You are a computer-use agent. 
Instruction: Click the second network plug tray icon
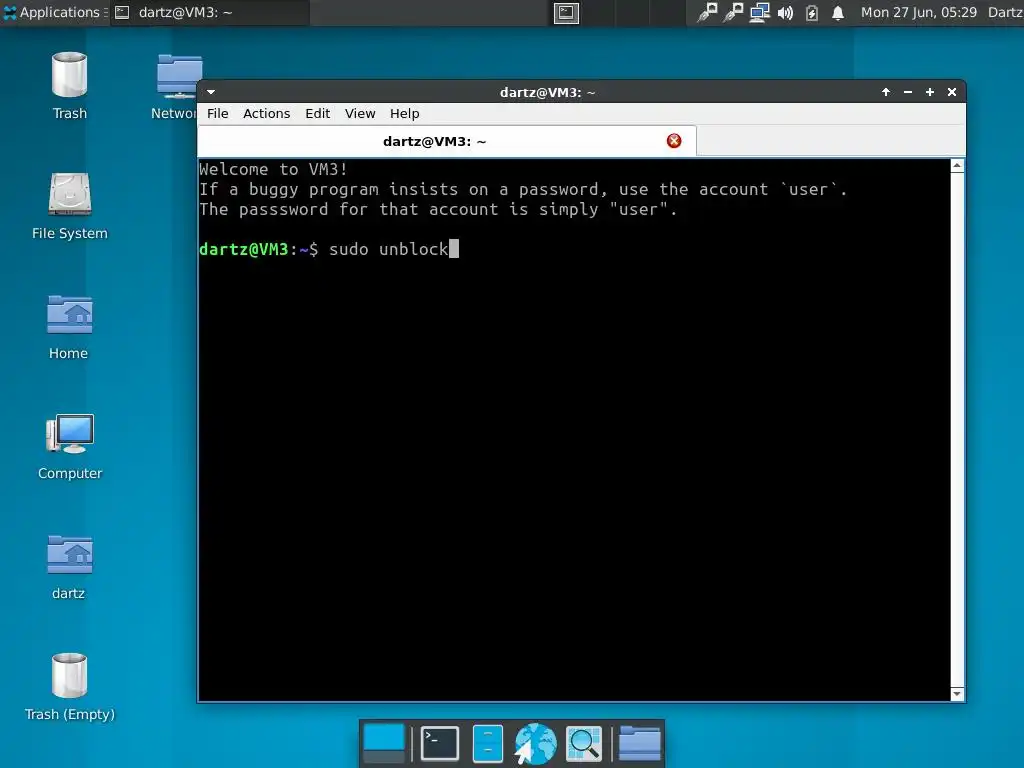(733, 13)
